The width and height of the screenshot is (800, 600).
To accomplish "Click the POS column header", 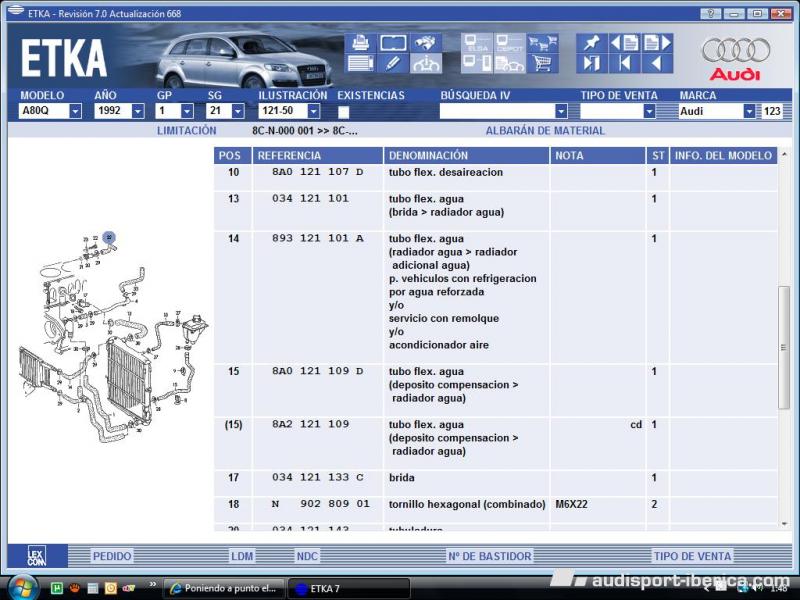I will point(232,156).
